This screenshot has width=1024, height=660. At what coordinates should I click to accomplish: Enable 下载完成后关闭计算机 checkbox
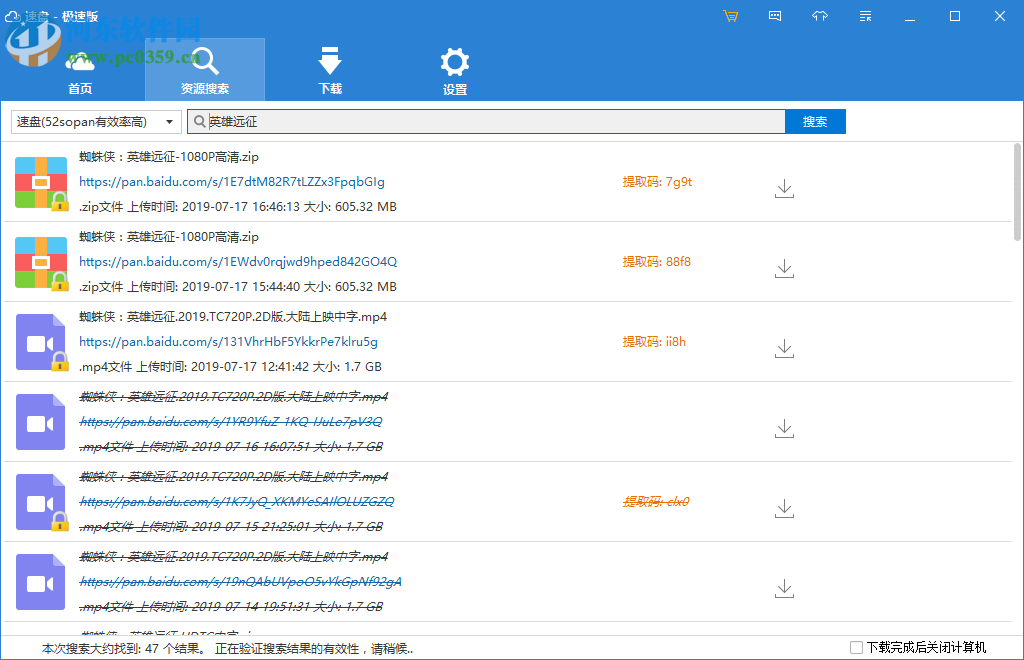click(x=856, y=648)
